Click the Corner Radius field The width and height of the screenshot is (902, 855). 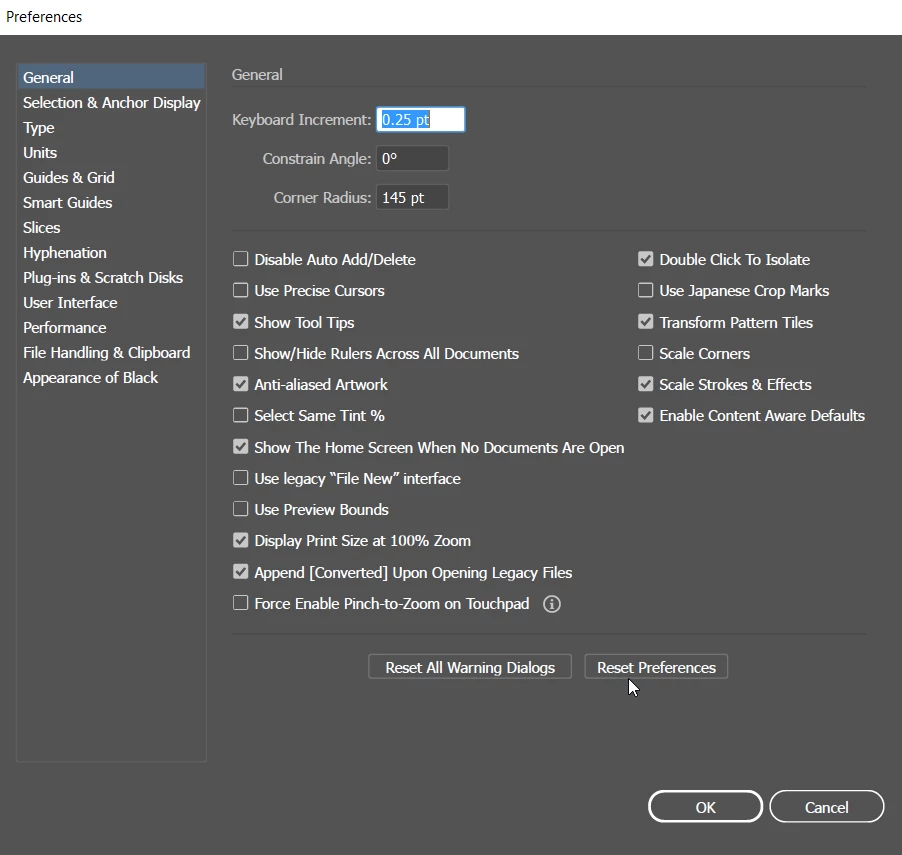coord(412,197)
